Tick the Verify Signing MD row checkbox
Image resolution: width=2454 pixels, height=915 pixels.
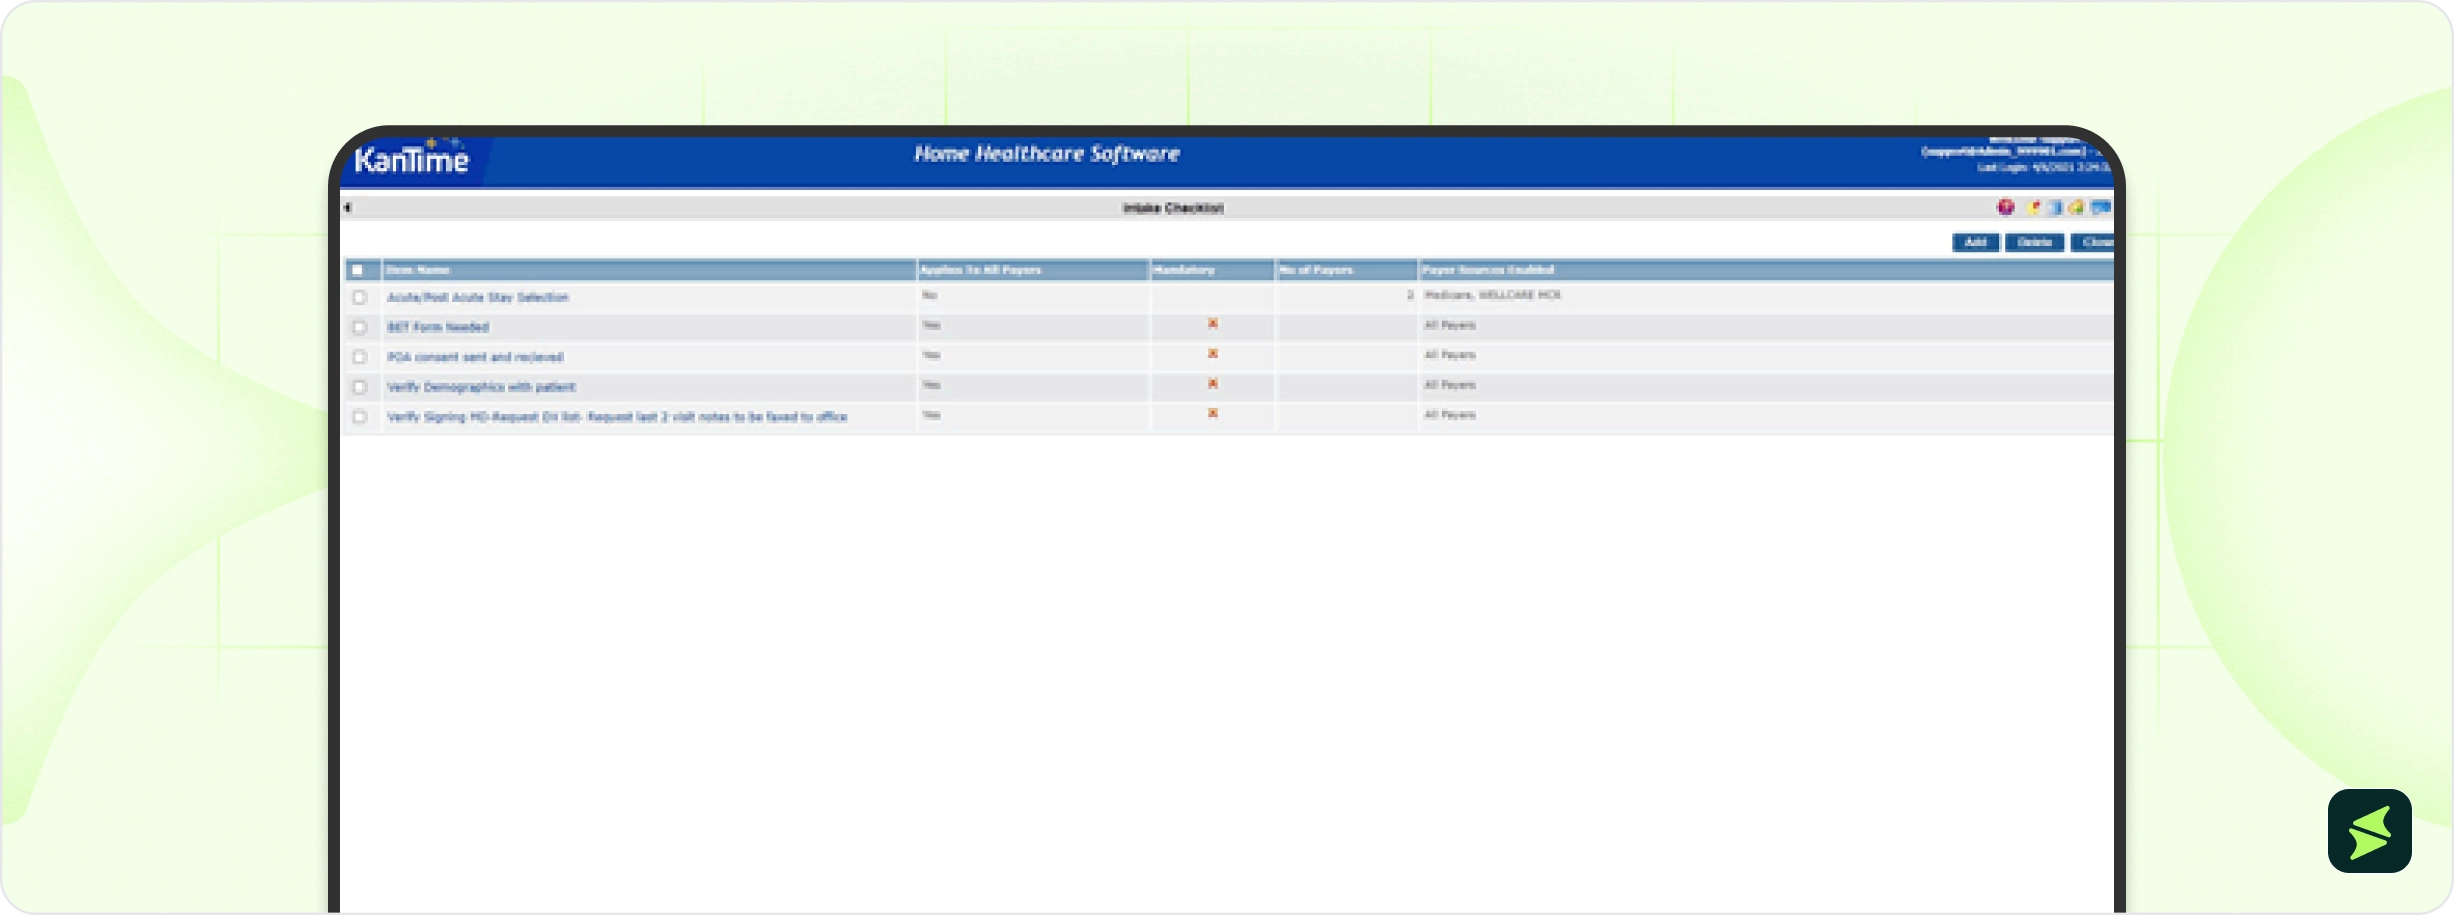point(359,417)
